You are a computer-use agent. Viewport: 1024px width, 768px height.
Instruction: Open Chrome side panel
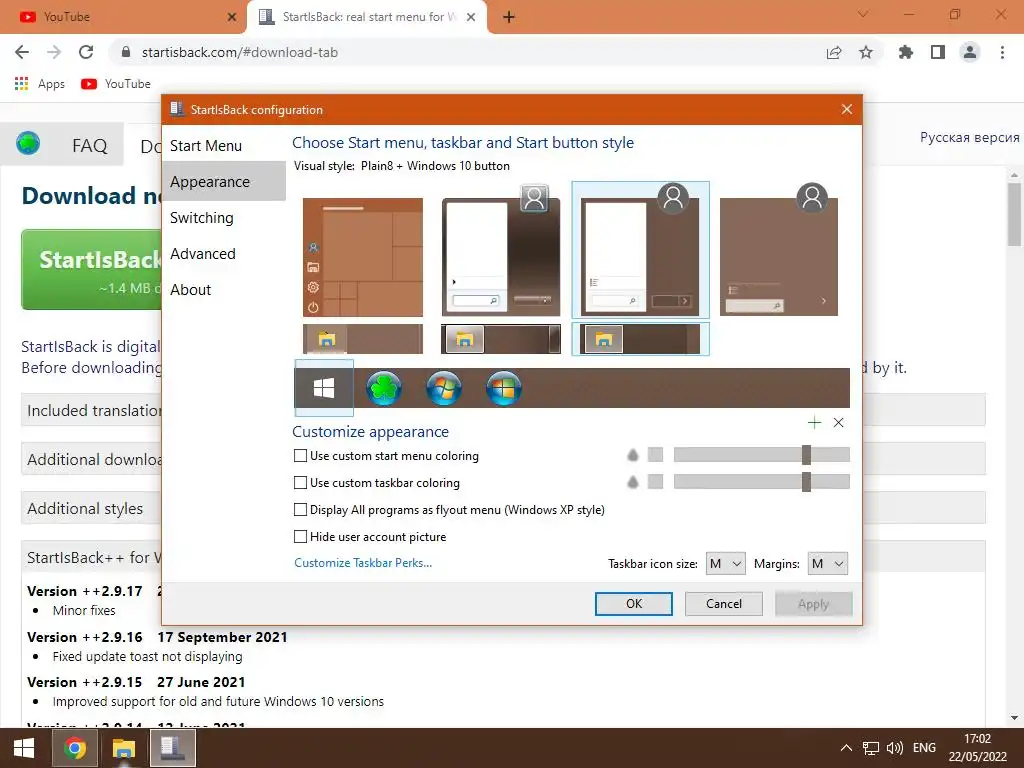click(938, 52)
